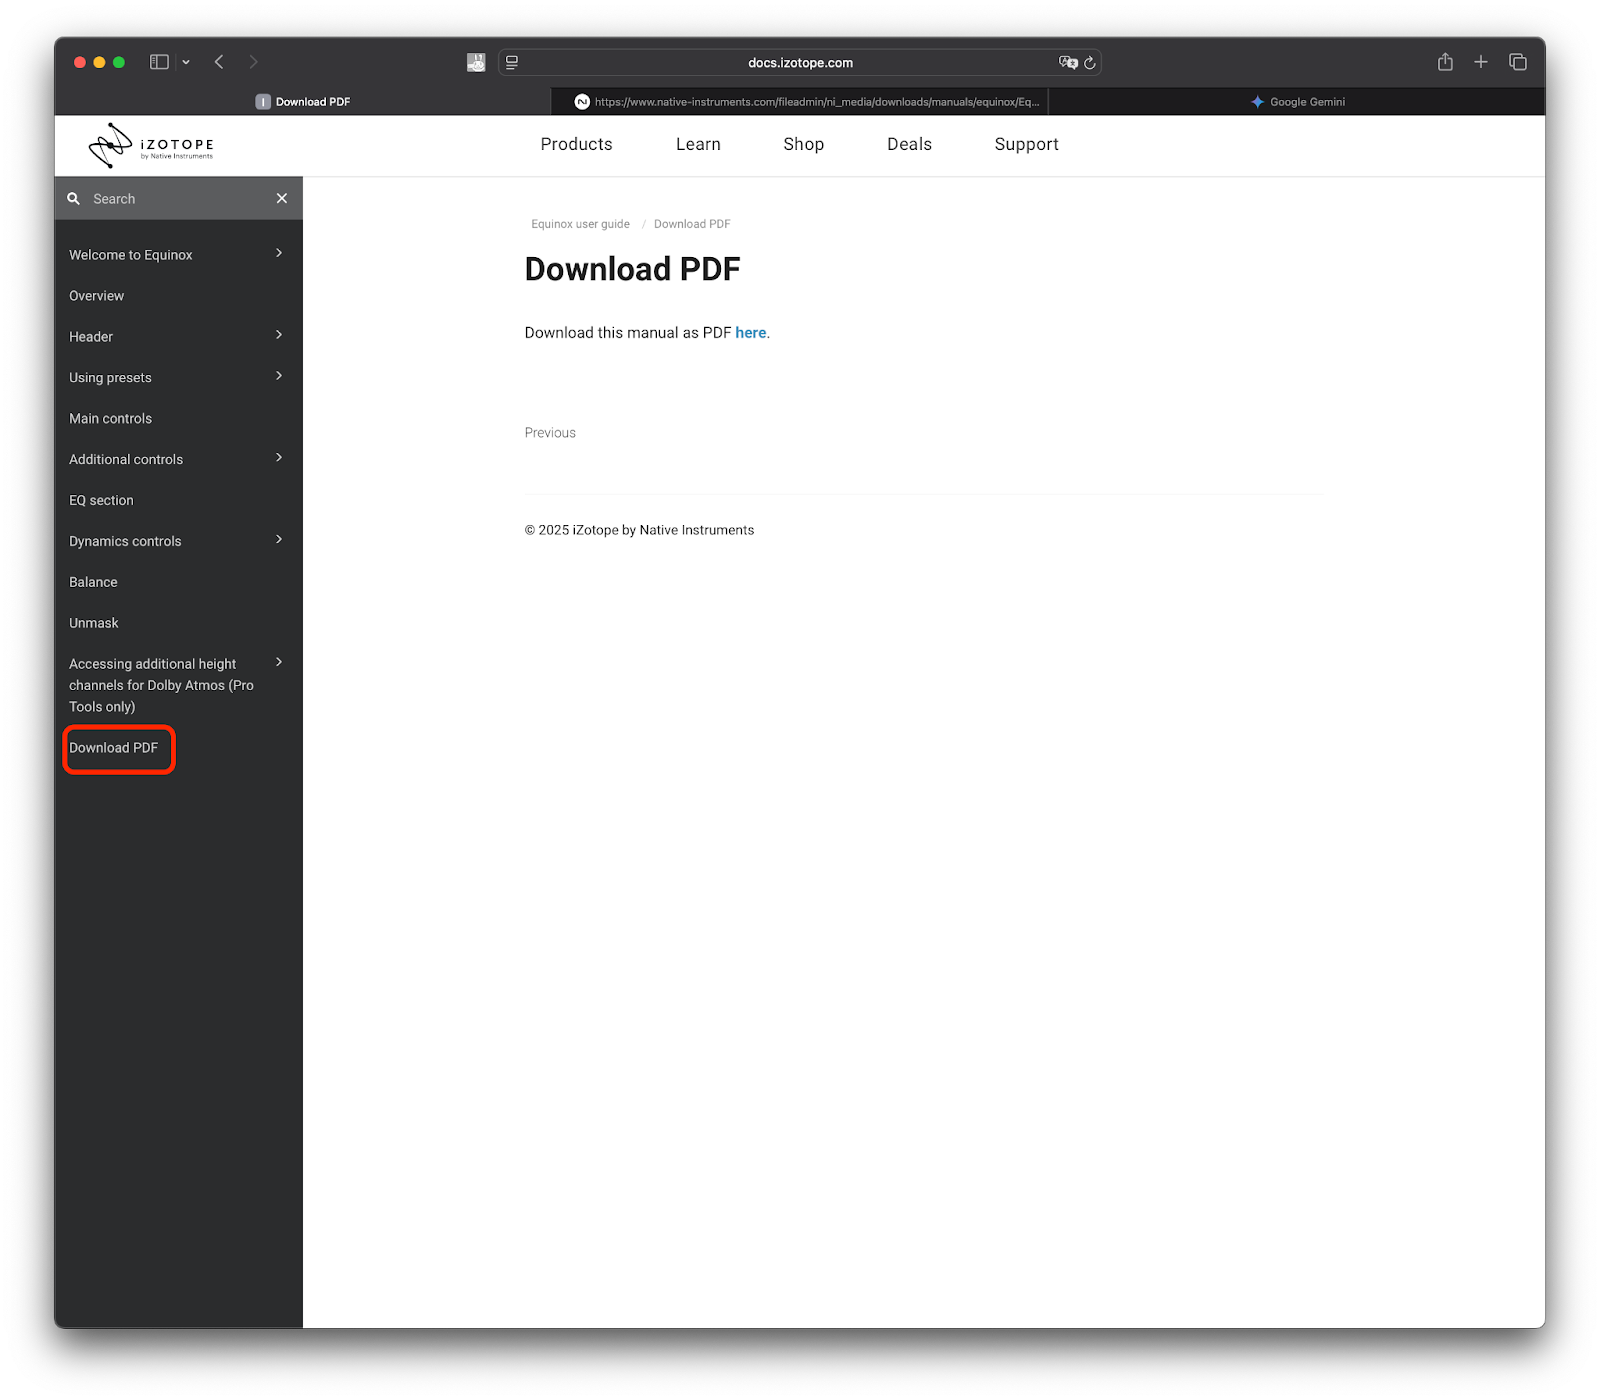Click the 'here' PDF download link

tap(750, 333)
